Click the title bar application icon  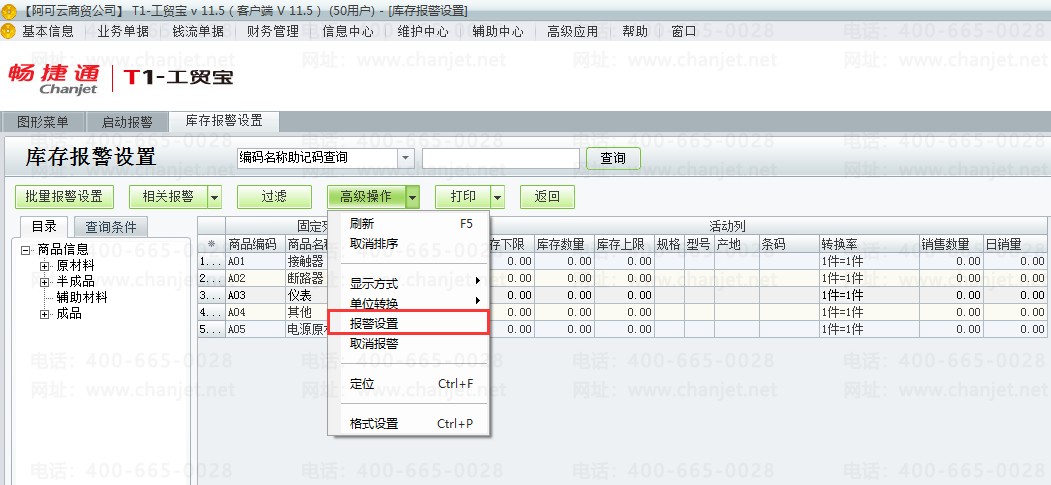point(7,11)
